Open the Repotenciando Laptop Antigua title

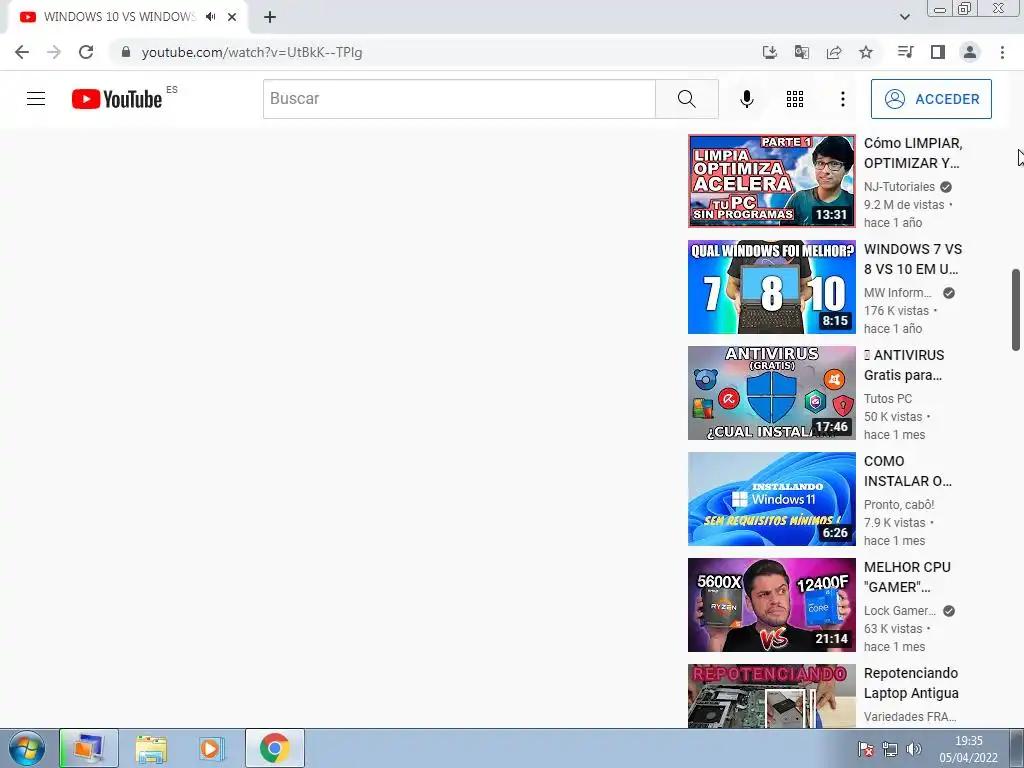click(911, 683)
